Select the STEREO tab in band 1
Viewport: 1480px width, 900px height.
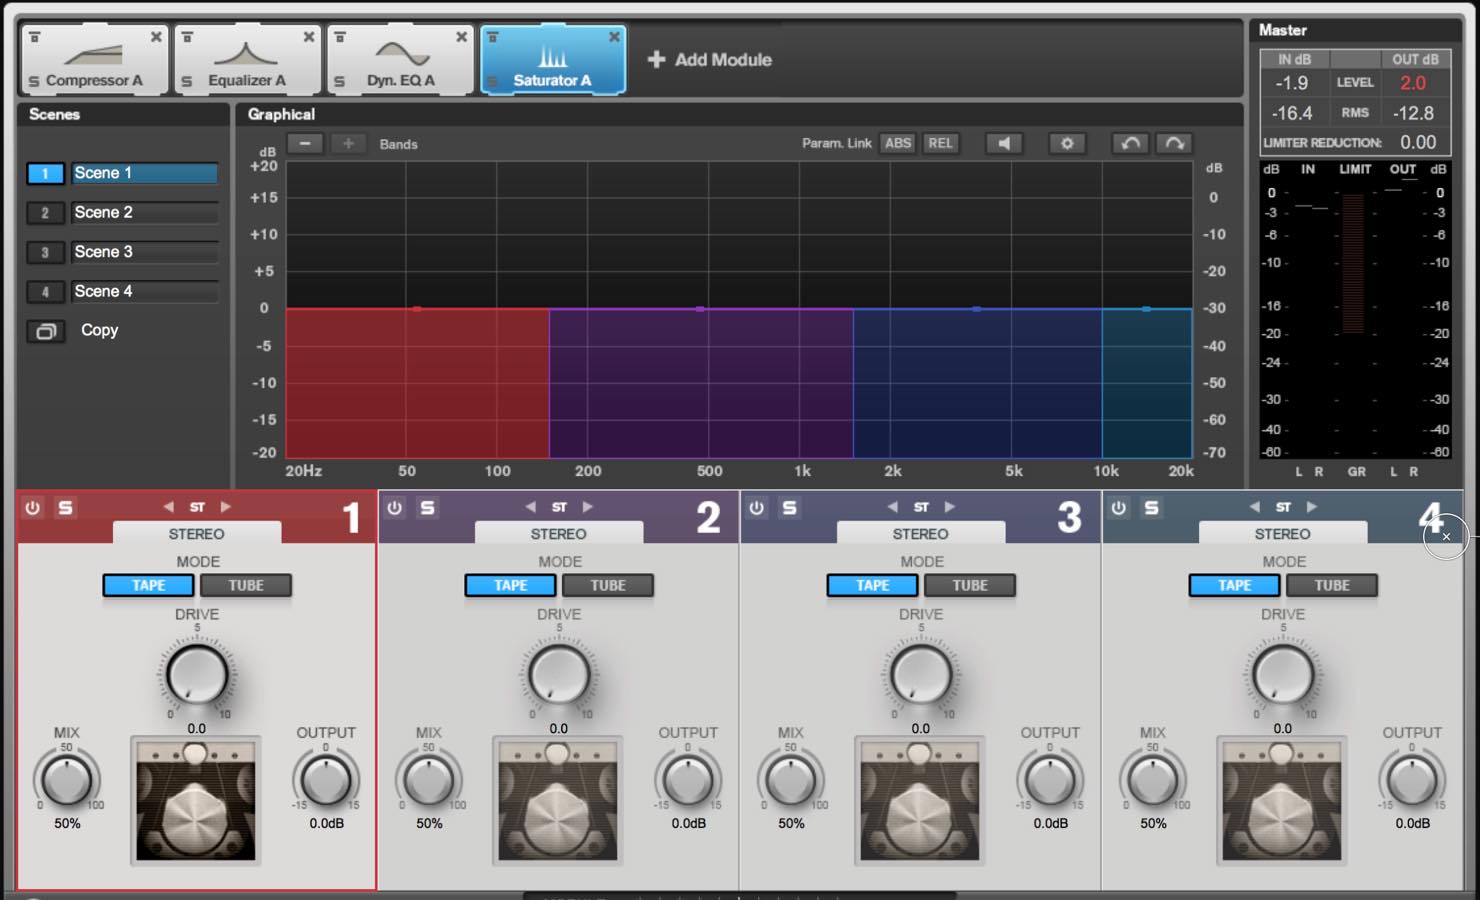coord(197,533)
